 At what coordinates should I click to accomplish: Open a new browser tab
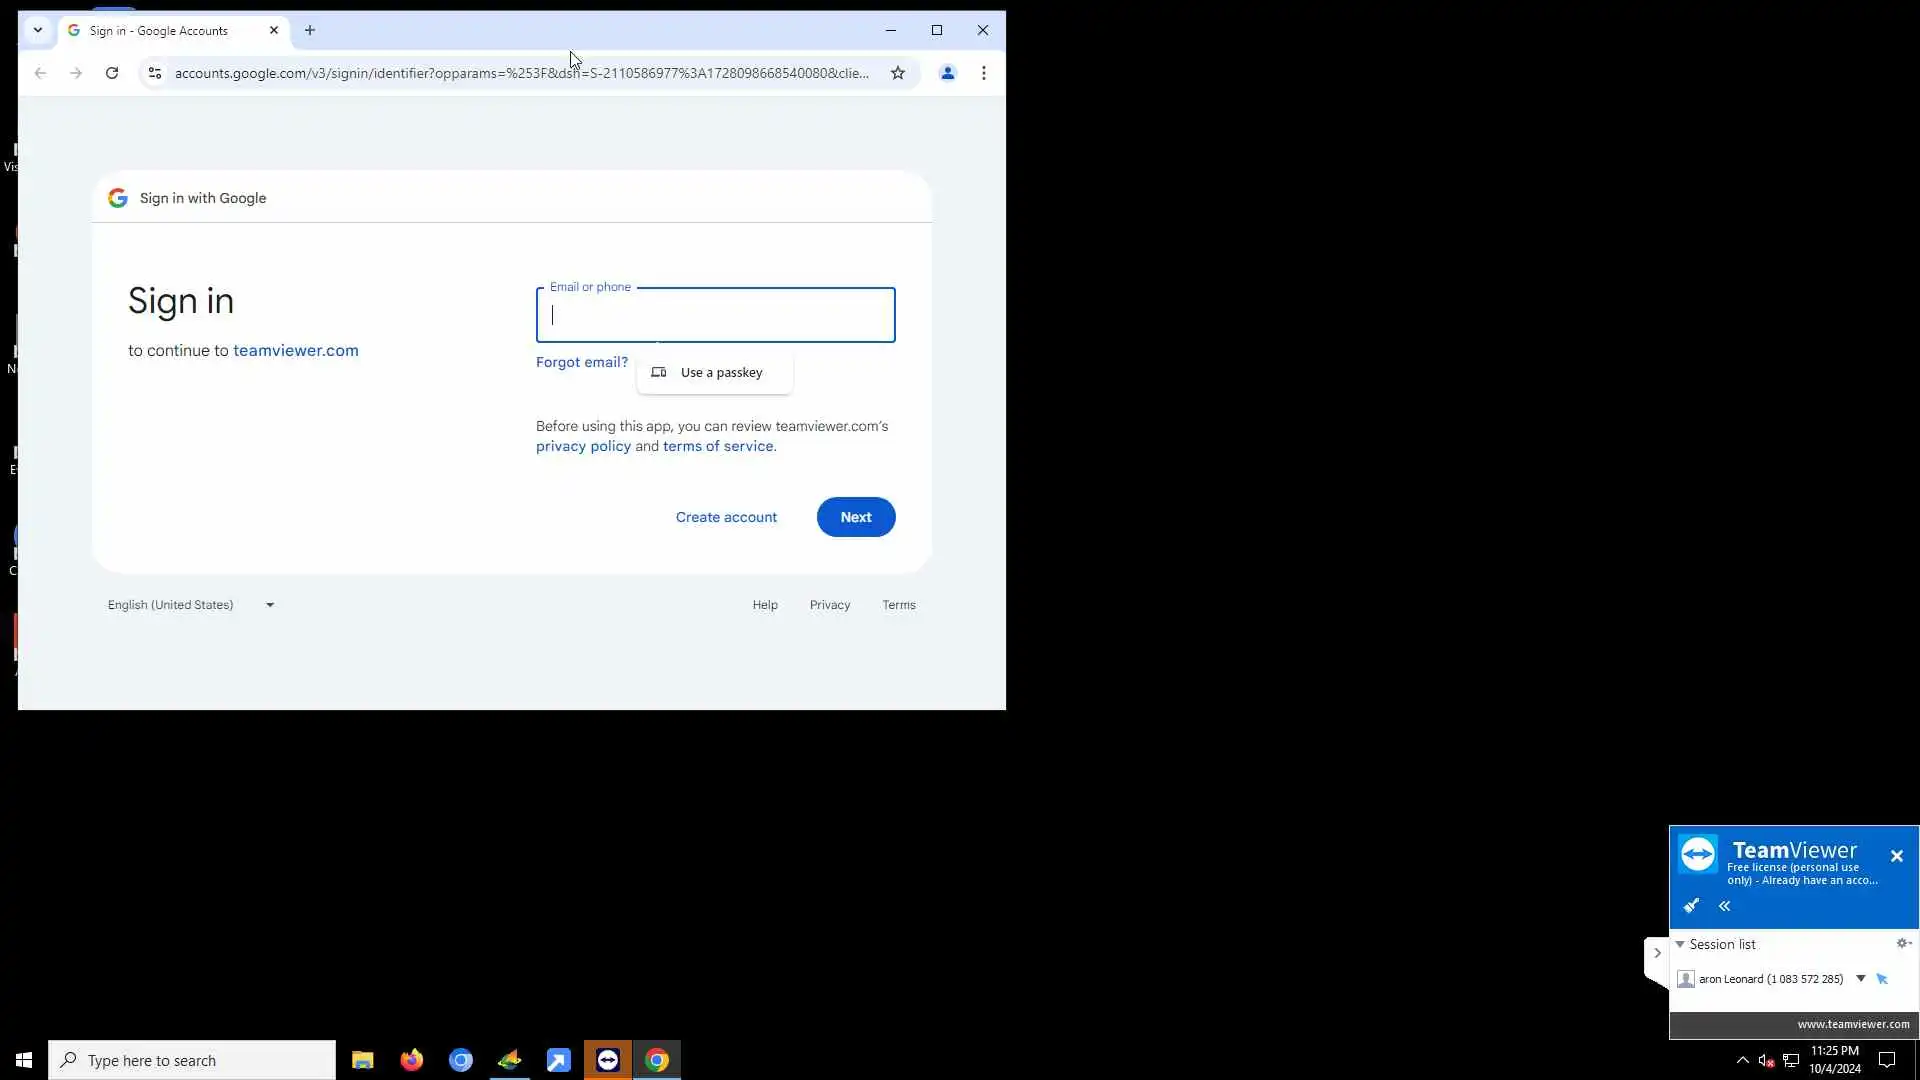point(310,31)
